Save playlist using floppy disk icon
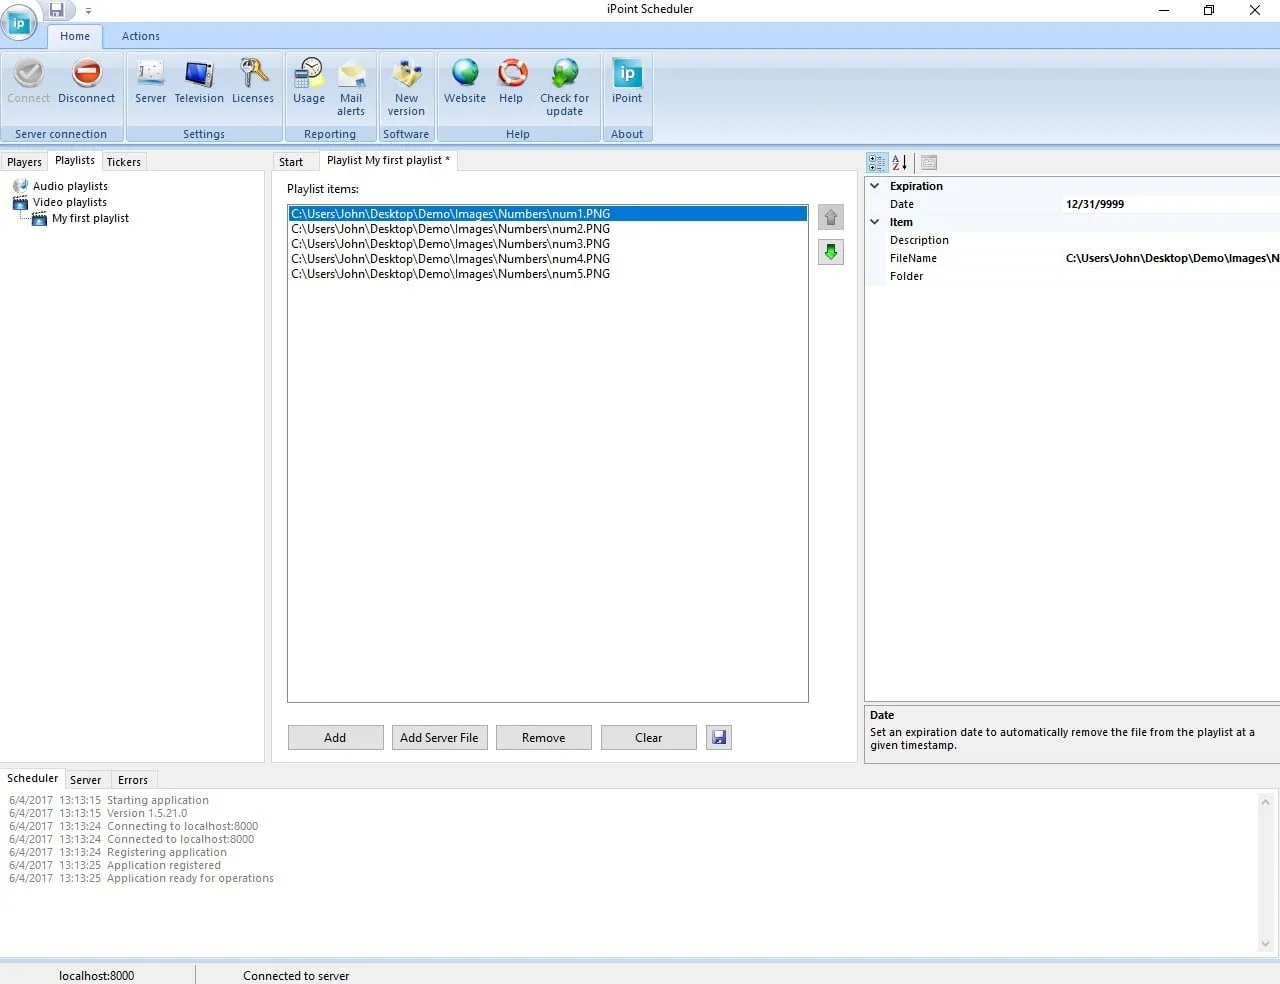The width and height of the screenshot is (1280, 984). pyautogui.click(x=719, y=738)
